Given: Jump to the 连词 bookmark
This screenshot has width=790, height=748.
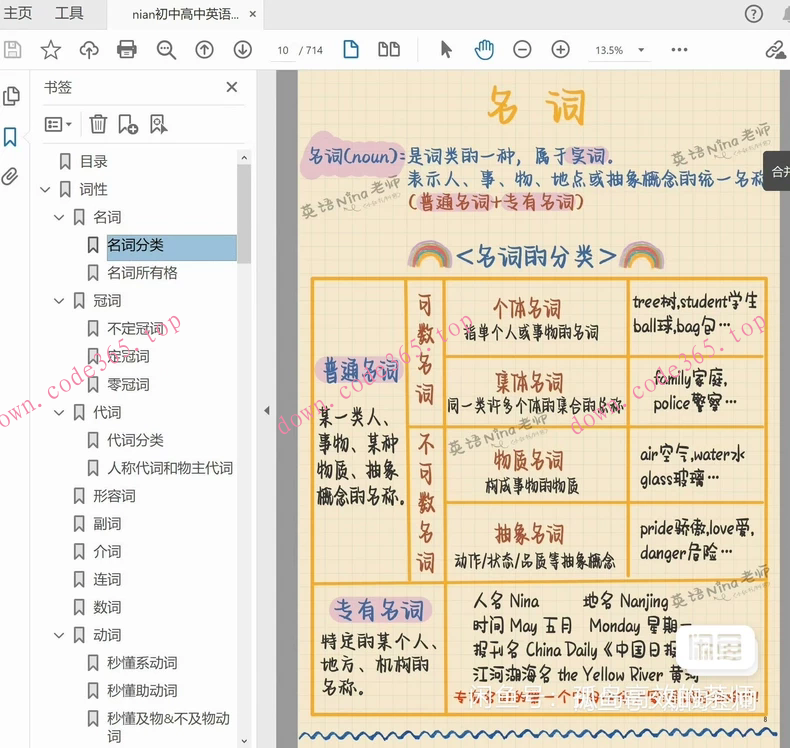Looking at the screenshot, I should 107,580.
